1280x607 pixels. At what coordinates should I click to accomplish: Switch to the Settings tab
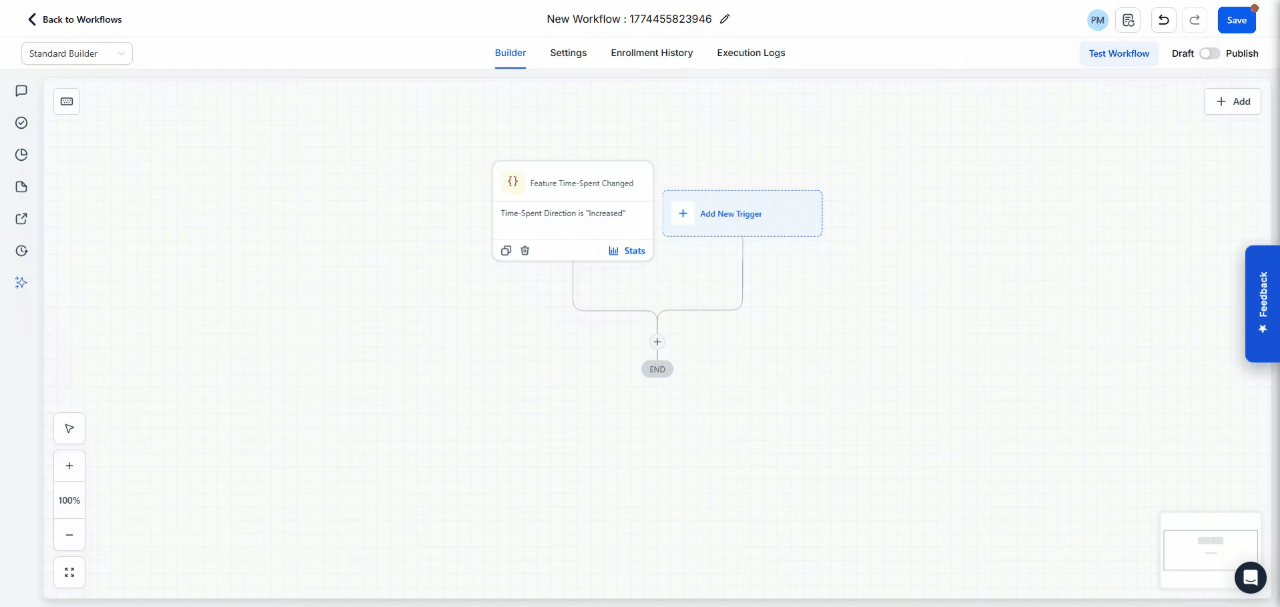[568, 53]
